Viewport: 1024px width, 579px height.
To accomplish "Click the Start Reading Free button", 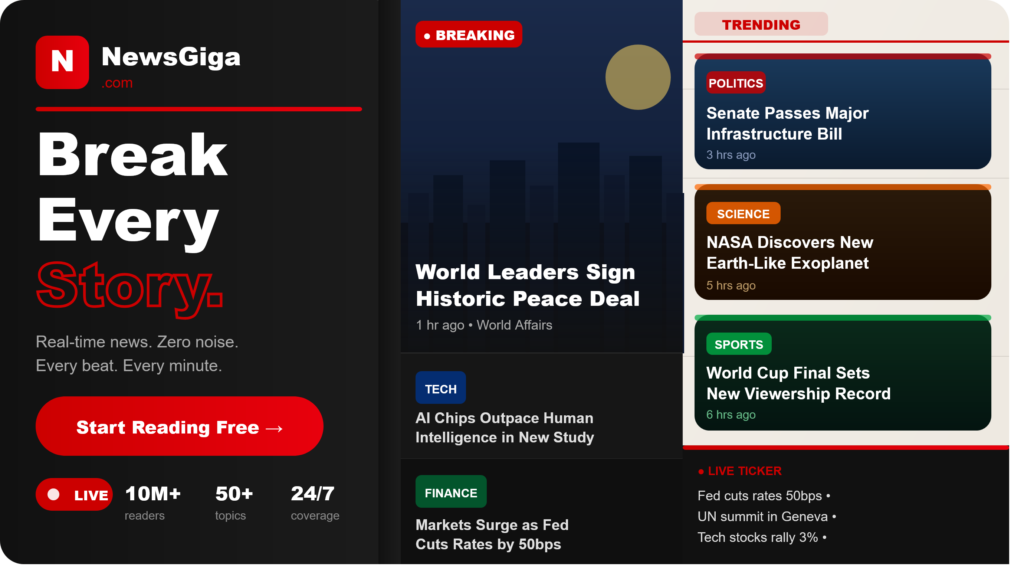I will pos(180,426).
